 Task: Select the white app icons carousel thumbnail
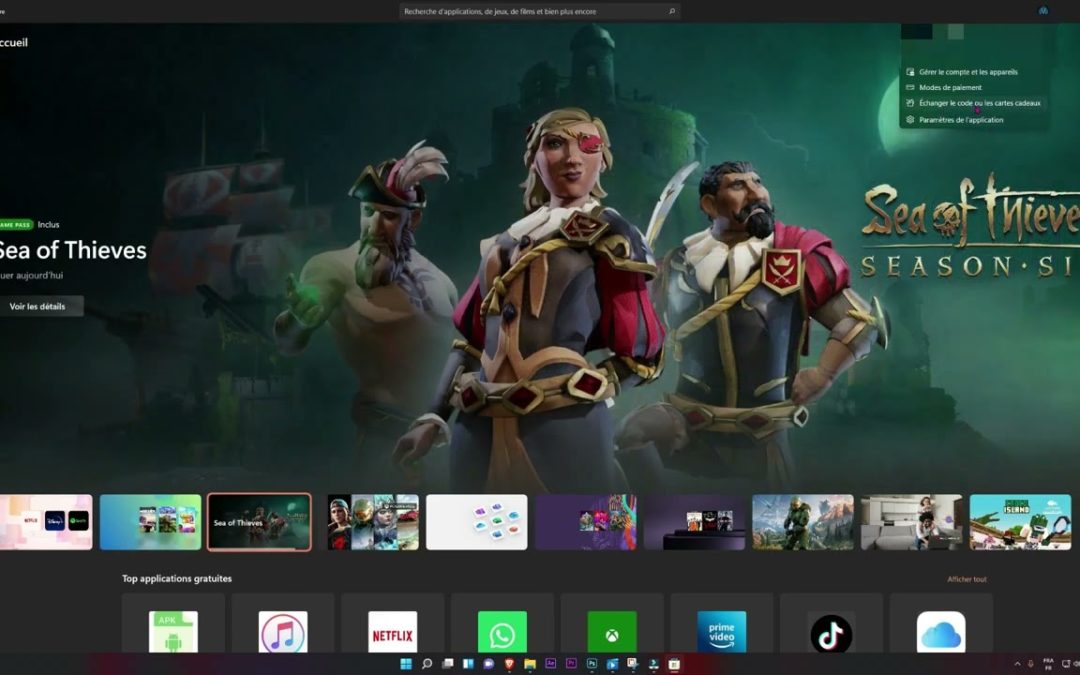(x=477, y=522)
